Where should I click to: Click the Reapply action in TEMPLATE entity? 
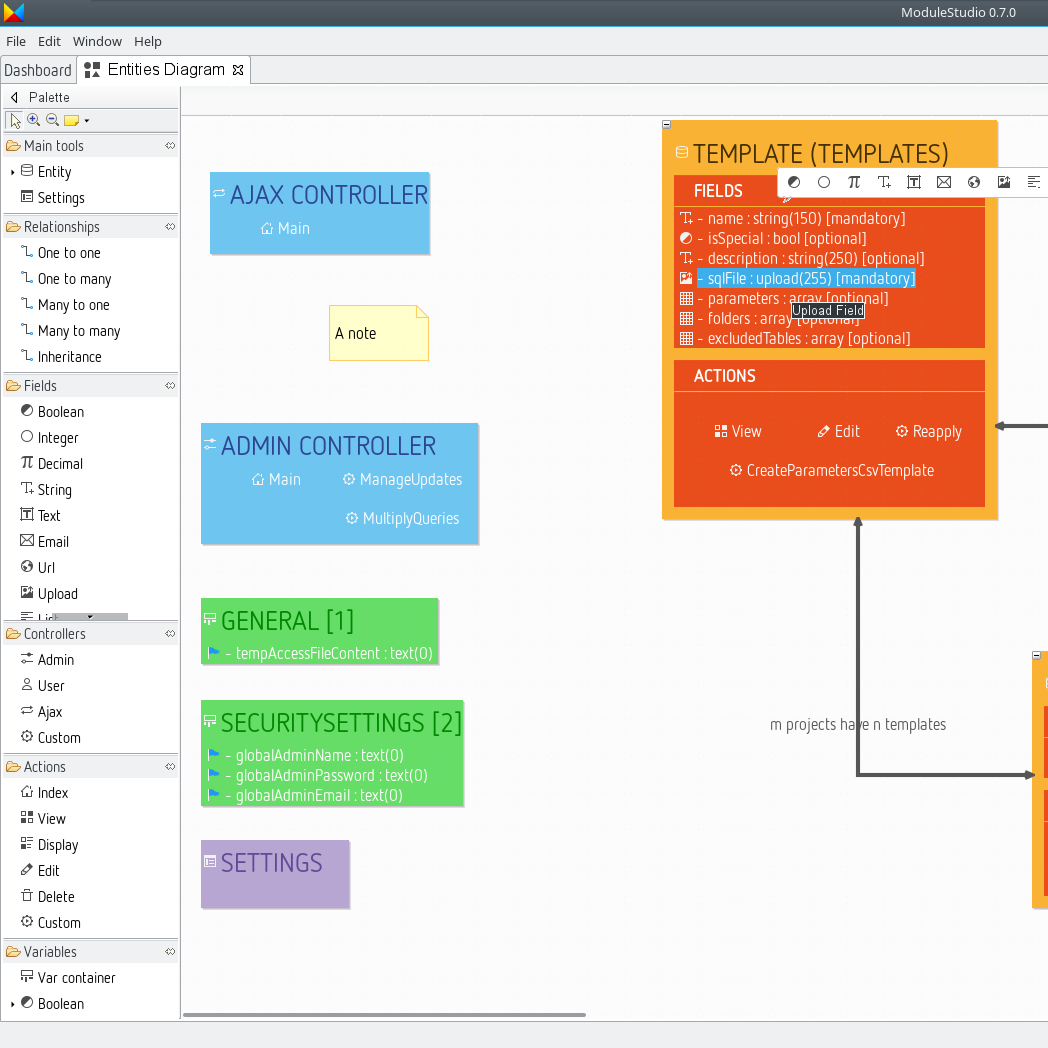click(927, 431)
